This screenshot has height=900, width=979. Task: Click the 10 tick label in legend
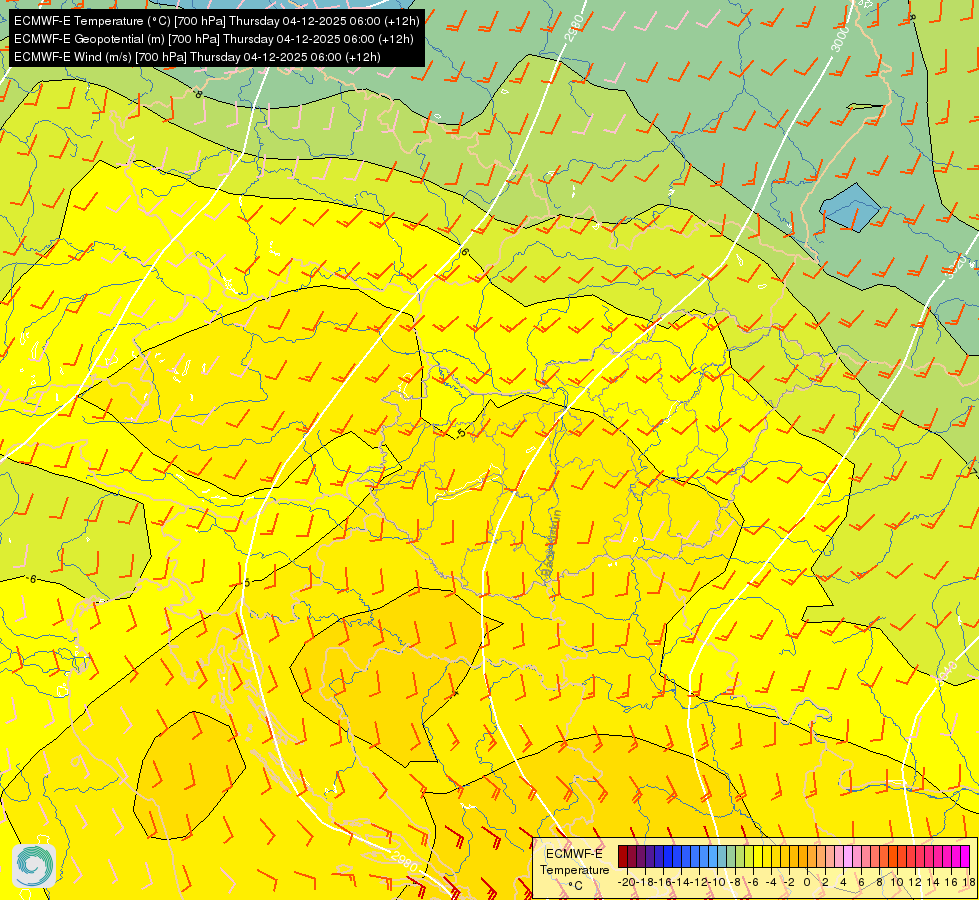(x=897, y=882)
